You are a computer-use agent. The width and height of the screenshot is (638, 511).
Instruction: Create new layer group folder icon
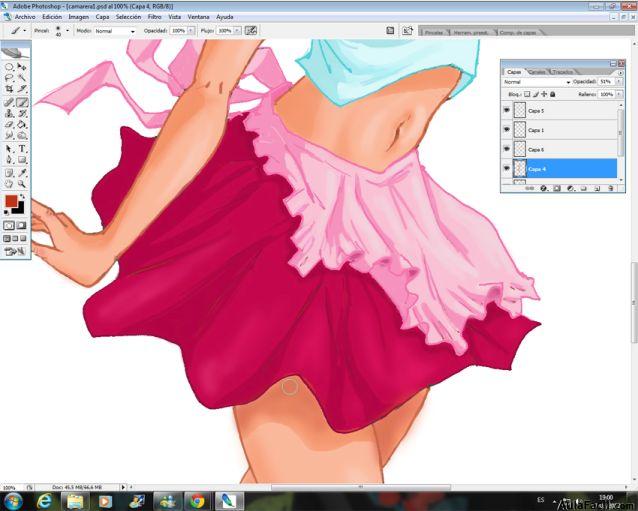click(583, 188)
